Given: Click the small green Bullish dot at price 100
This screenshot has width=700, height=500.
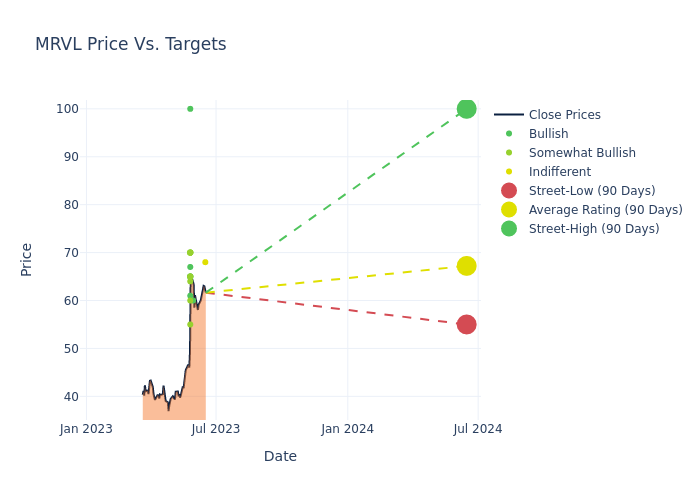Looking at the screenshot, I should point(190,109).
